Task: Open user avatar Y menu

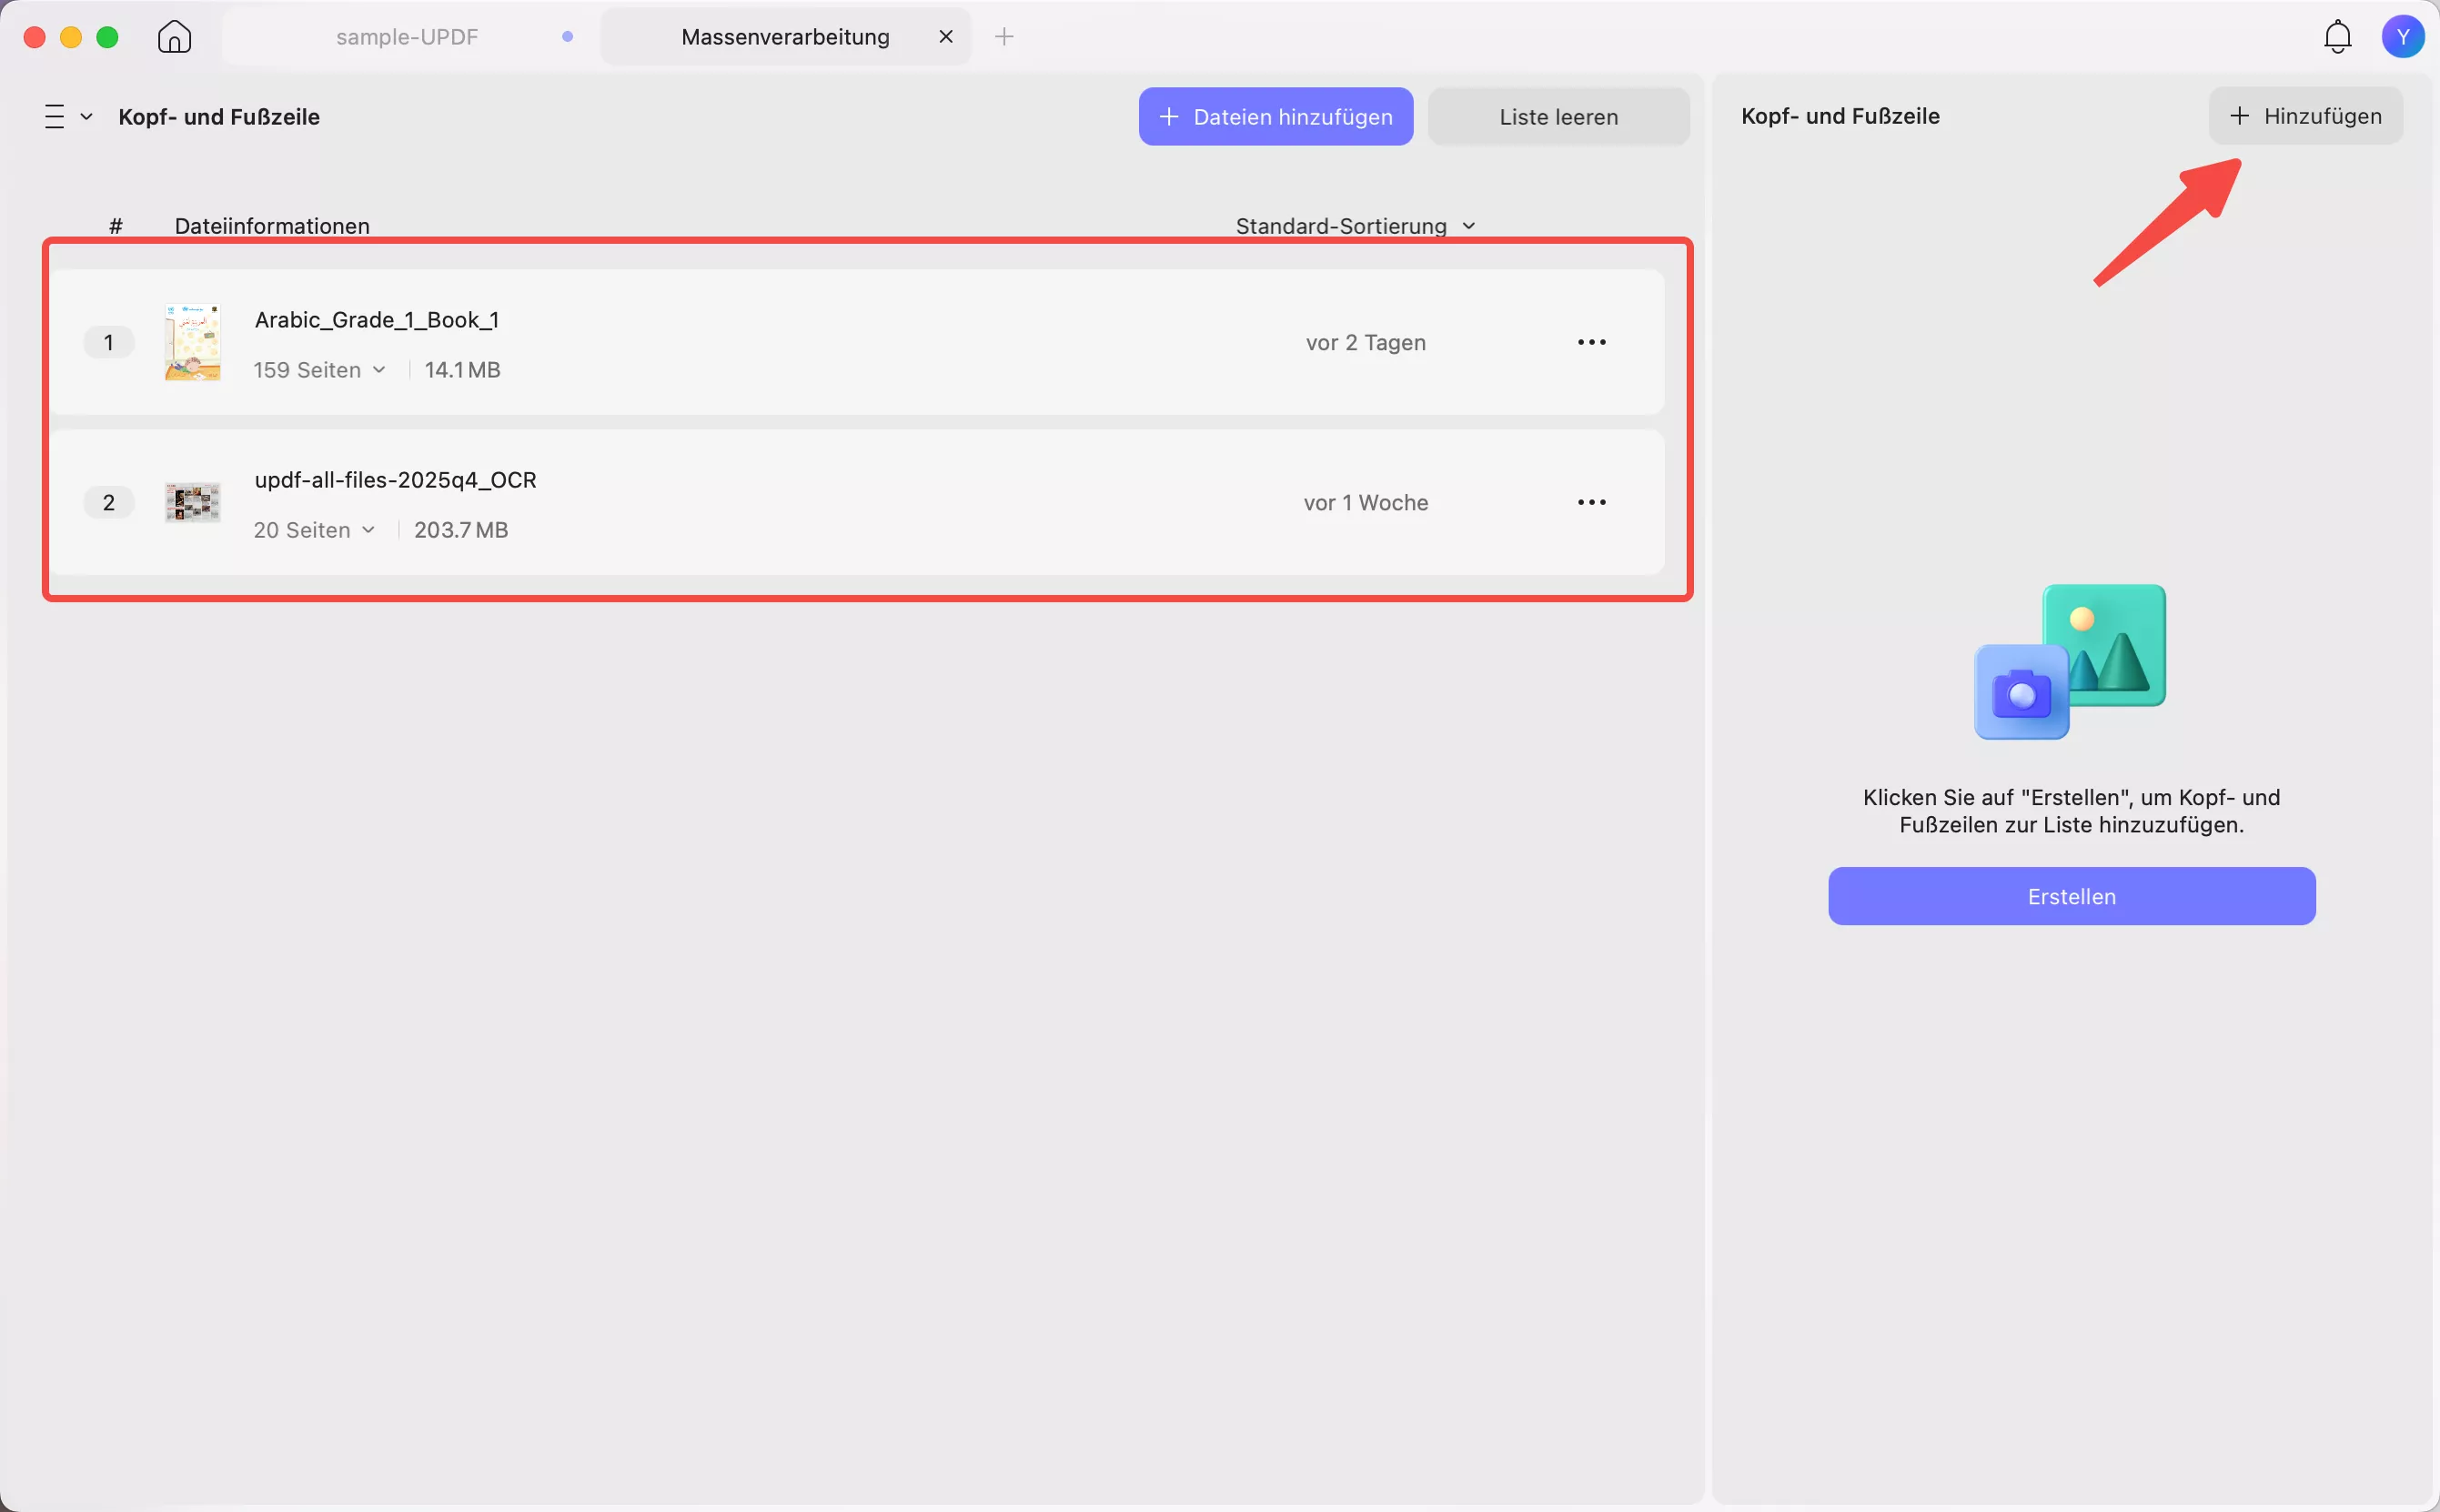Action: [x=2402, y=37]
